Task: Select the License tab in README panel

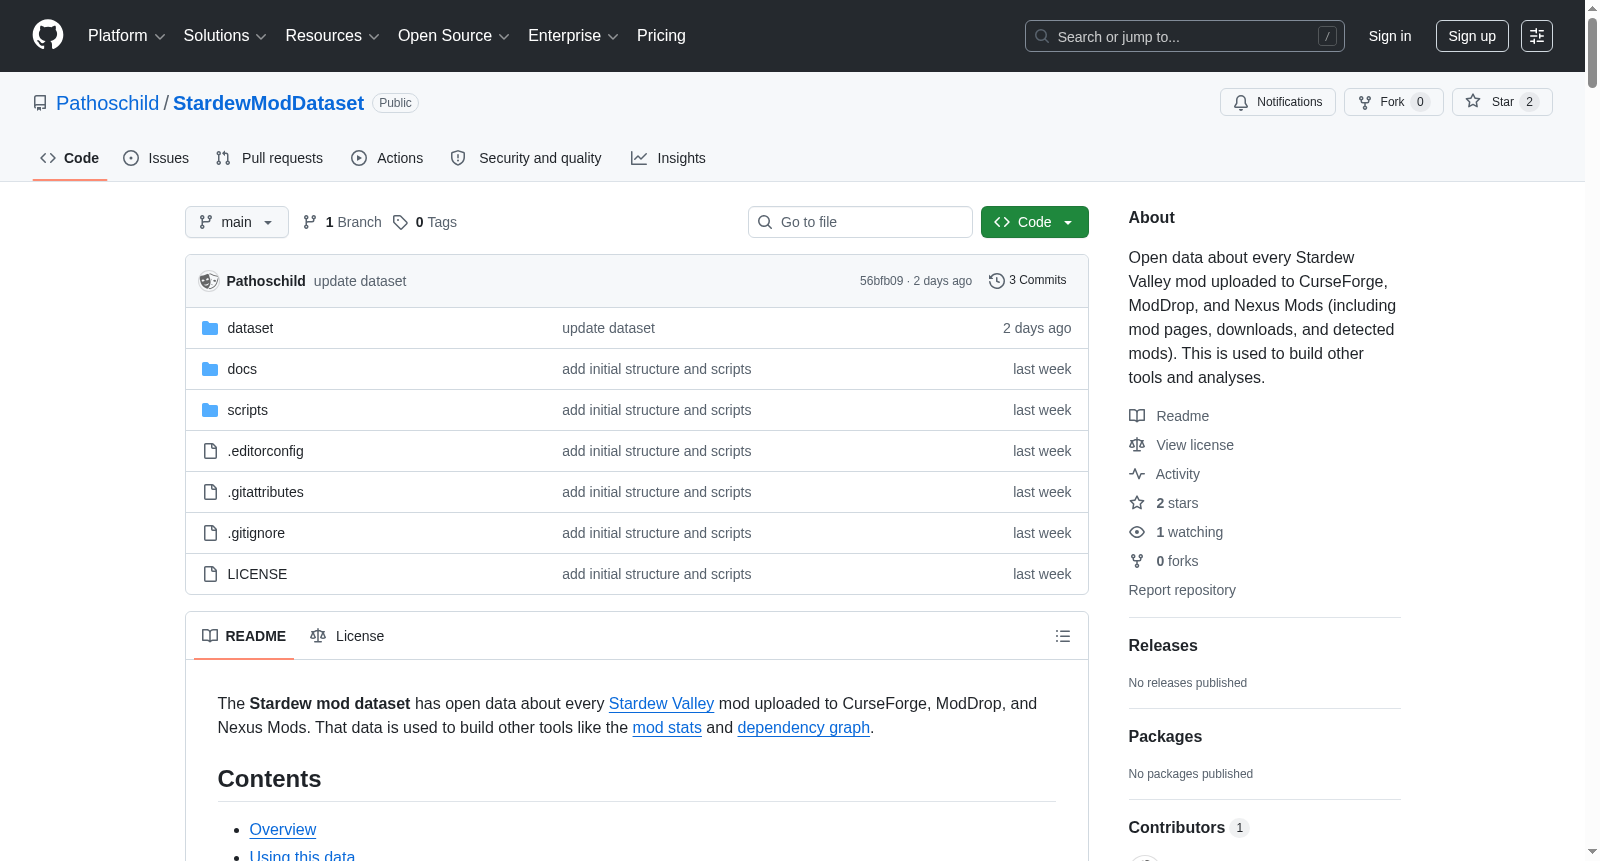Action: (x=347, y=636)
